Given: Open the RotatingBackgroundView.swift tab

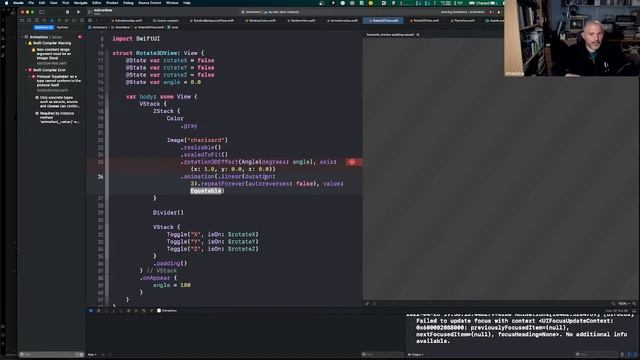Looking at the screenshot, I should [211, 20].
